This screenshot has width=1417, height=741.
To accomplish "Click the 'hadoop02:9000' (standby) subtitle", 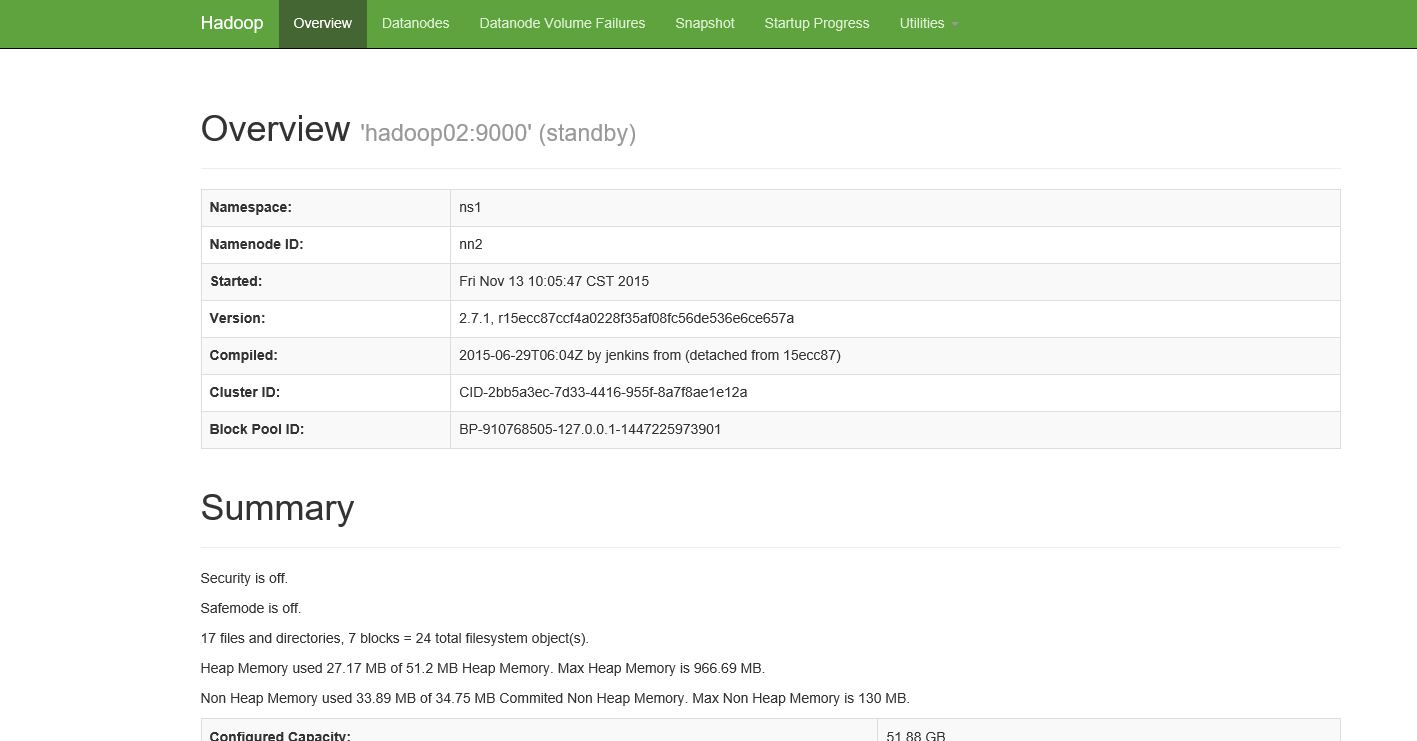I will tap(498, 133).
